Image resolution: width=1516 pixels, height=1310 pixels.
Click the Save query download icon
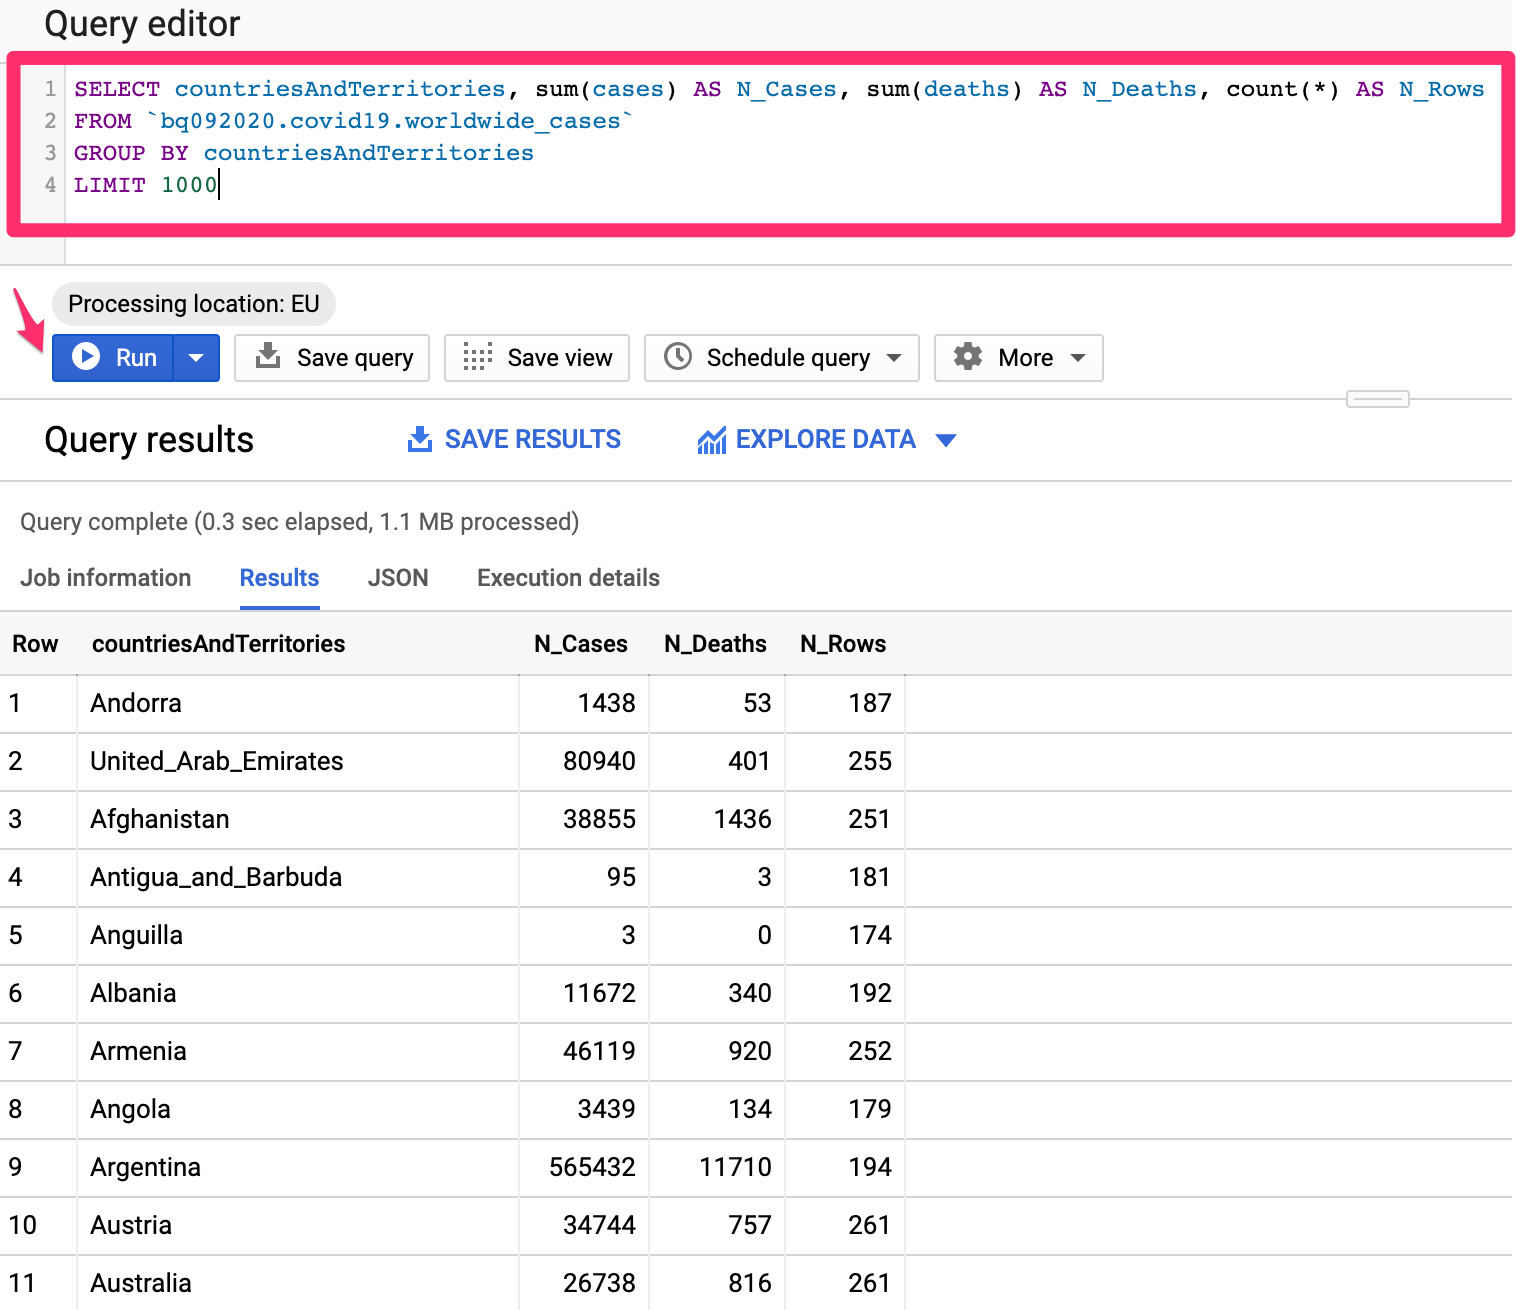coord(268,357)
